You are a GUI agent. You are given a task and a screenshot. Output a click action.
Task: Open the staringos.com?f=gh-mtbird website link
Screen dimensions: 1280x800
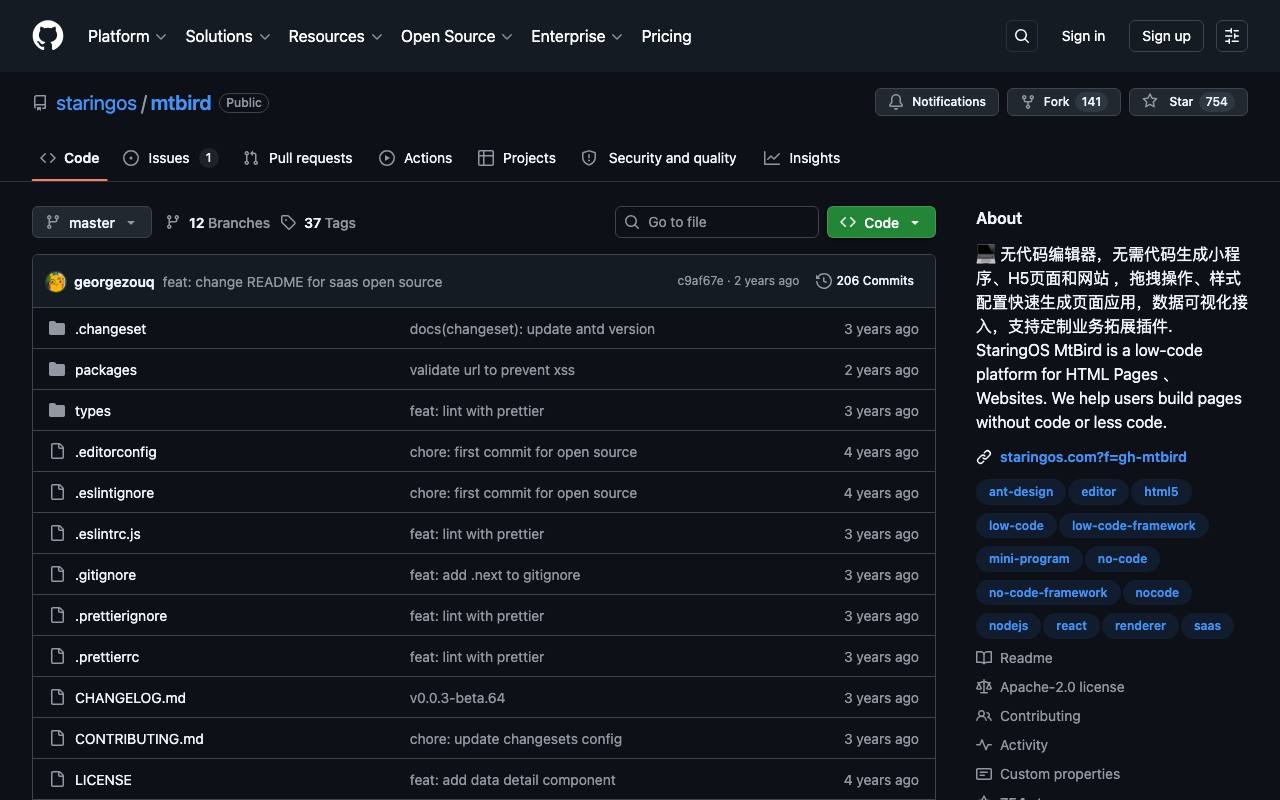click(1093, 457)
